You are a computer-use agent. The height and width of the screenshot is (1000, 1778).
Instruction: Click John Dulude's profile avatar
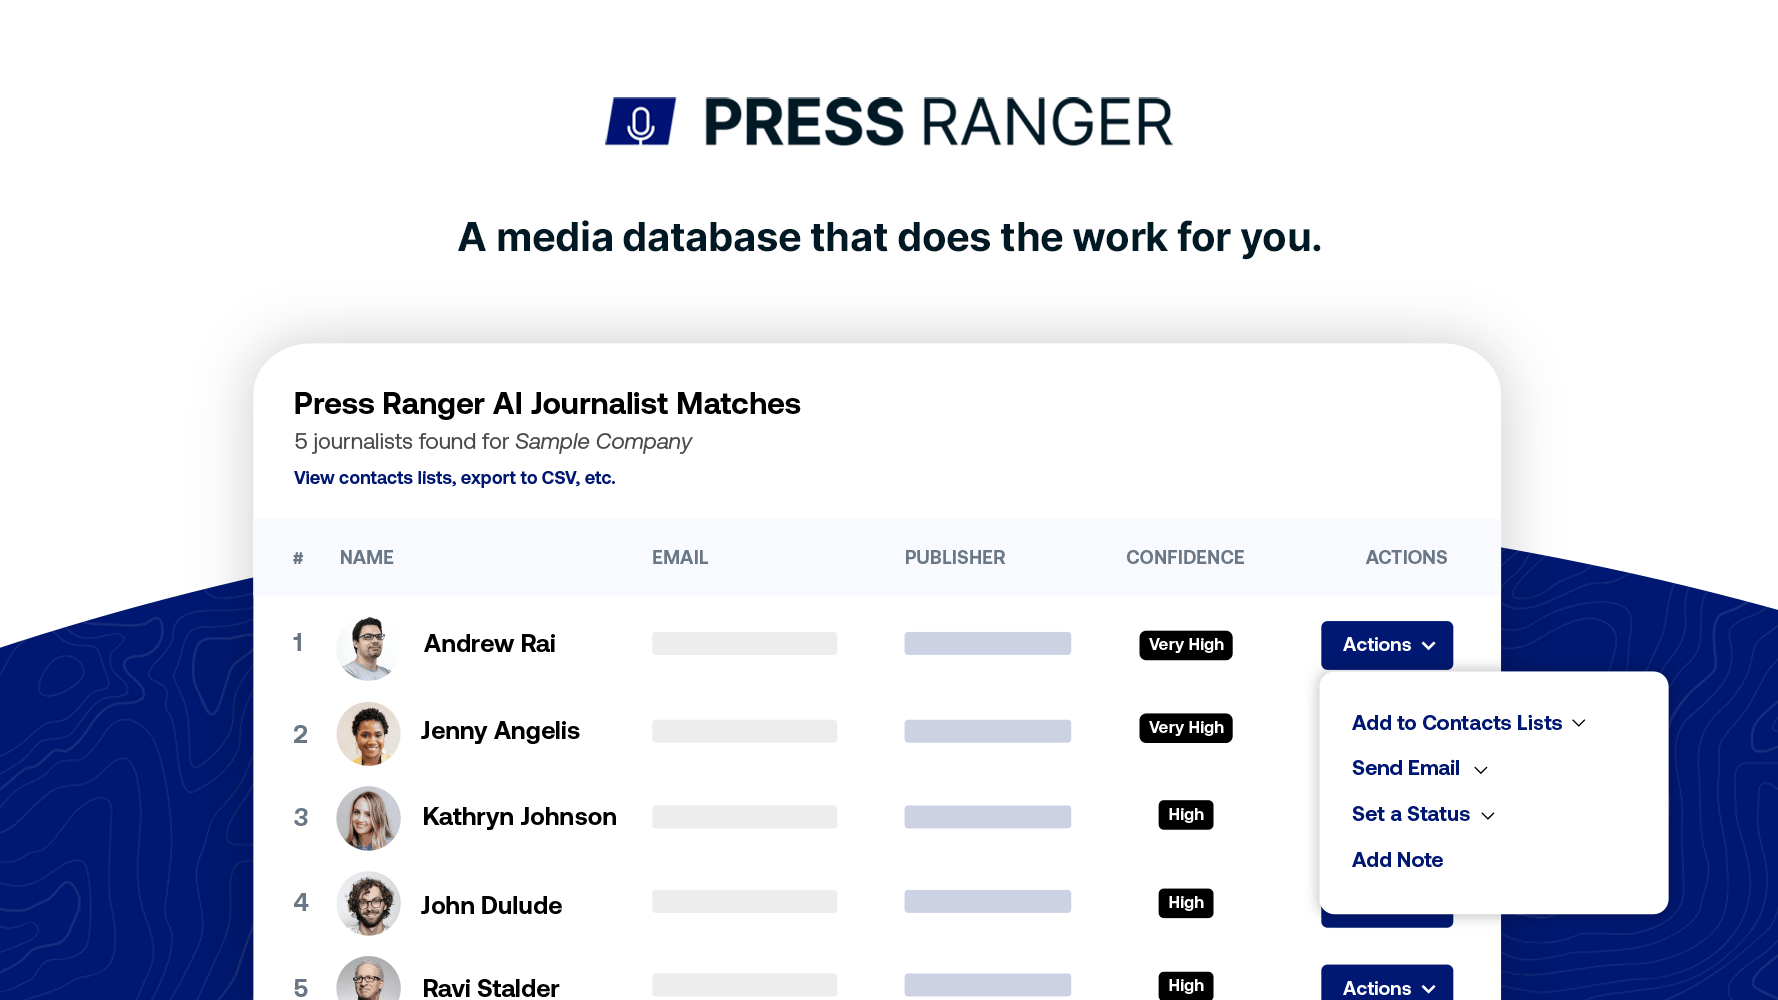[368, 903]
